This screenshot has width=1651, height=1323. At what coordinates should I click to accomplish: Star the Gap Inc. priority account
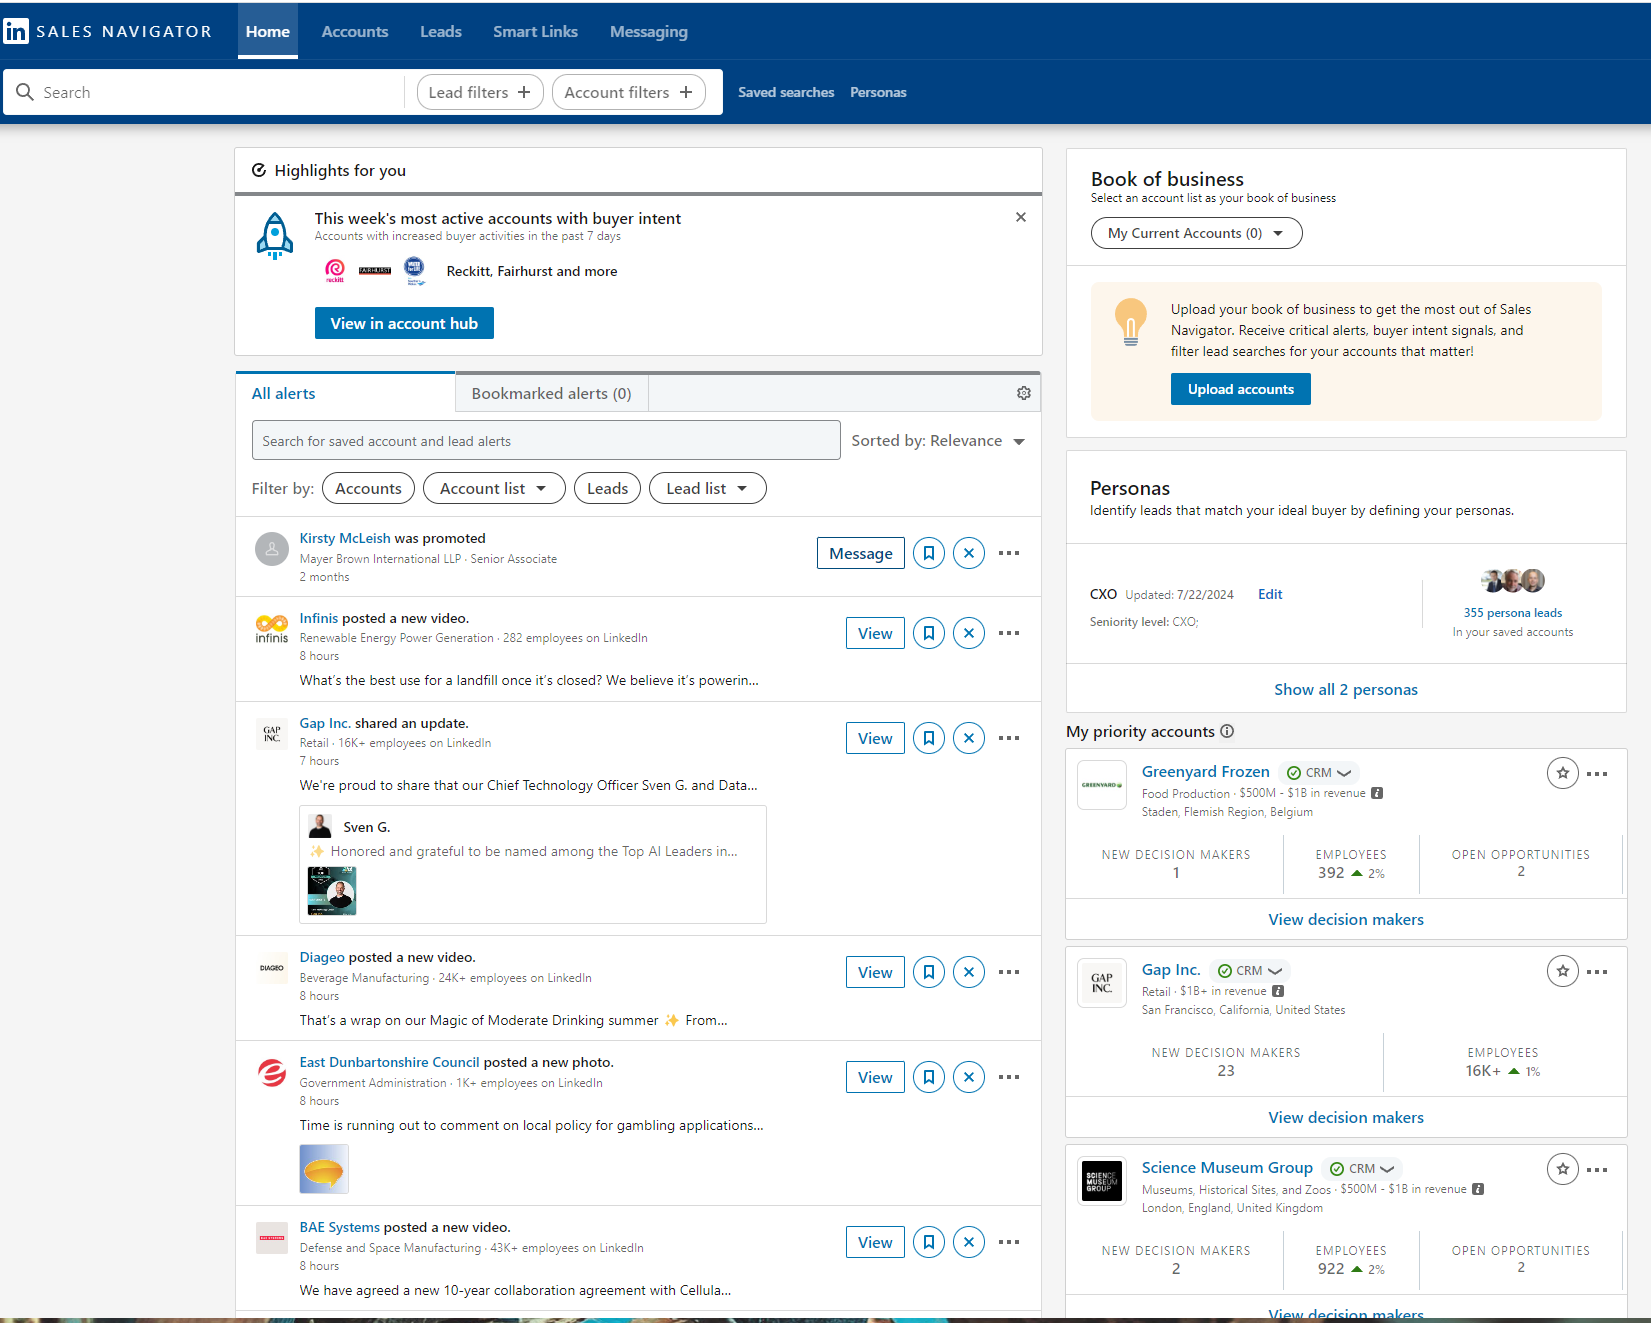click(x=1563, y=971)
